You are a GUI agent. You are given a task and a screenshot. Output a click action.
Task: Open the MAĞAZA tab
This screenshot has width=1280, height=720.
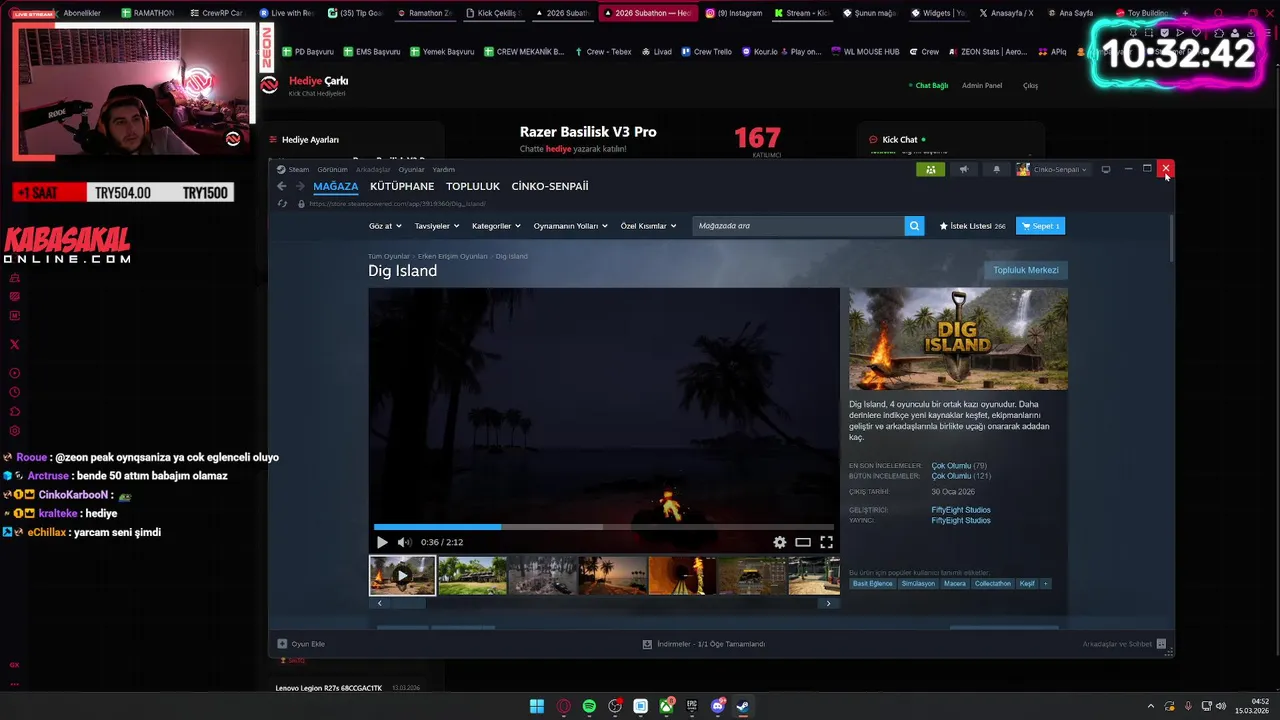click(335, 186)
